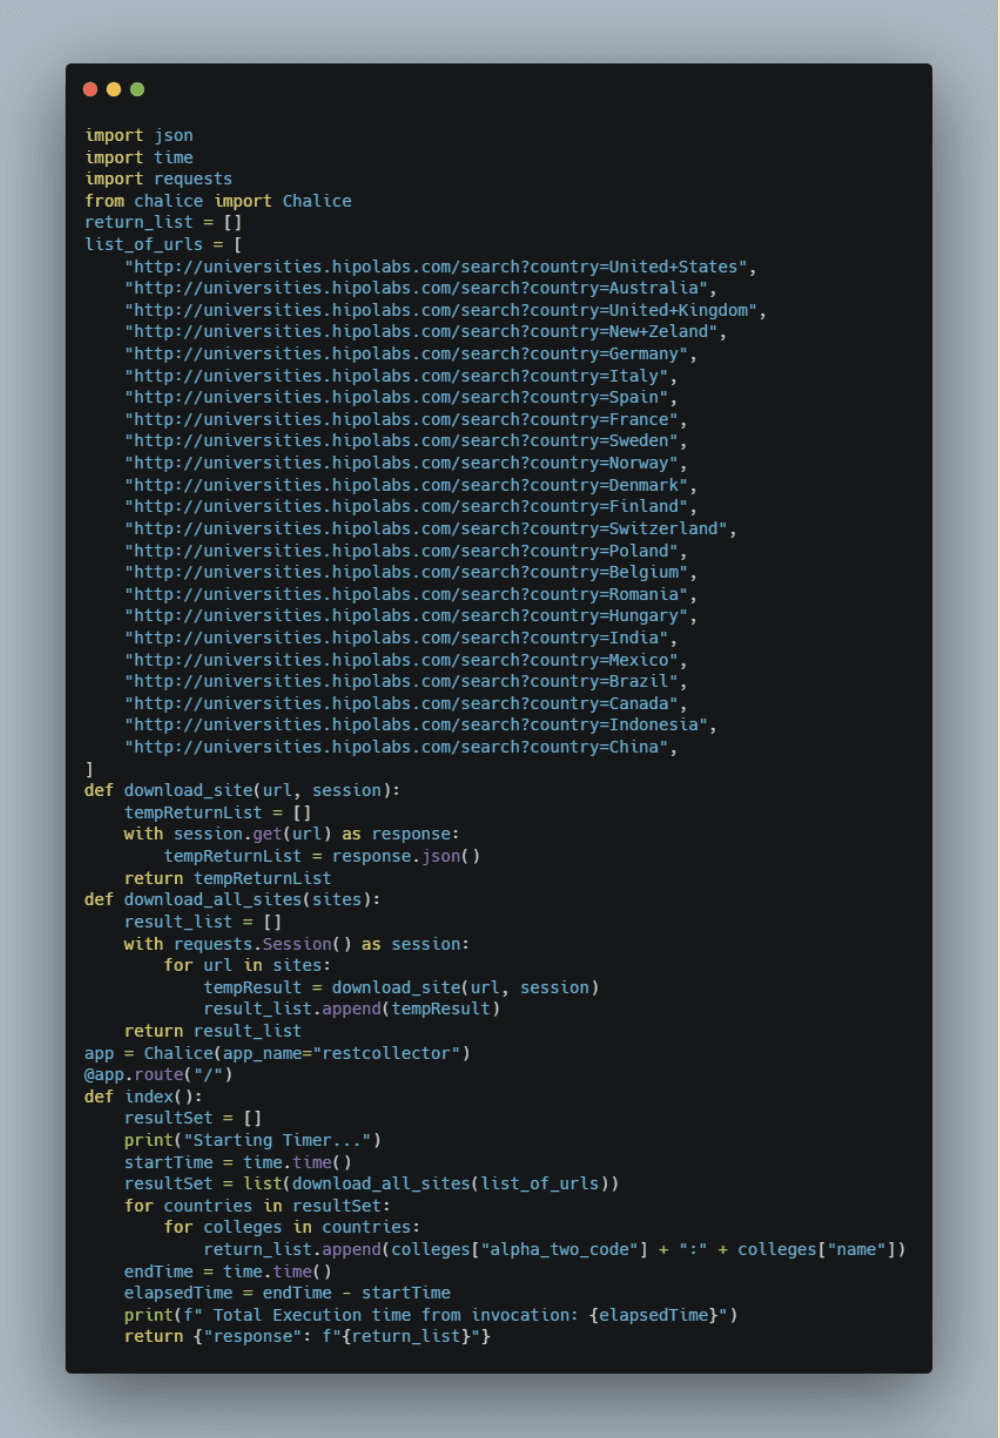Click the 'def download_all_sites' function header
Viewport: 1000px width, 1438px height.
pyautogui.click(x=232, y=899)
